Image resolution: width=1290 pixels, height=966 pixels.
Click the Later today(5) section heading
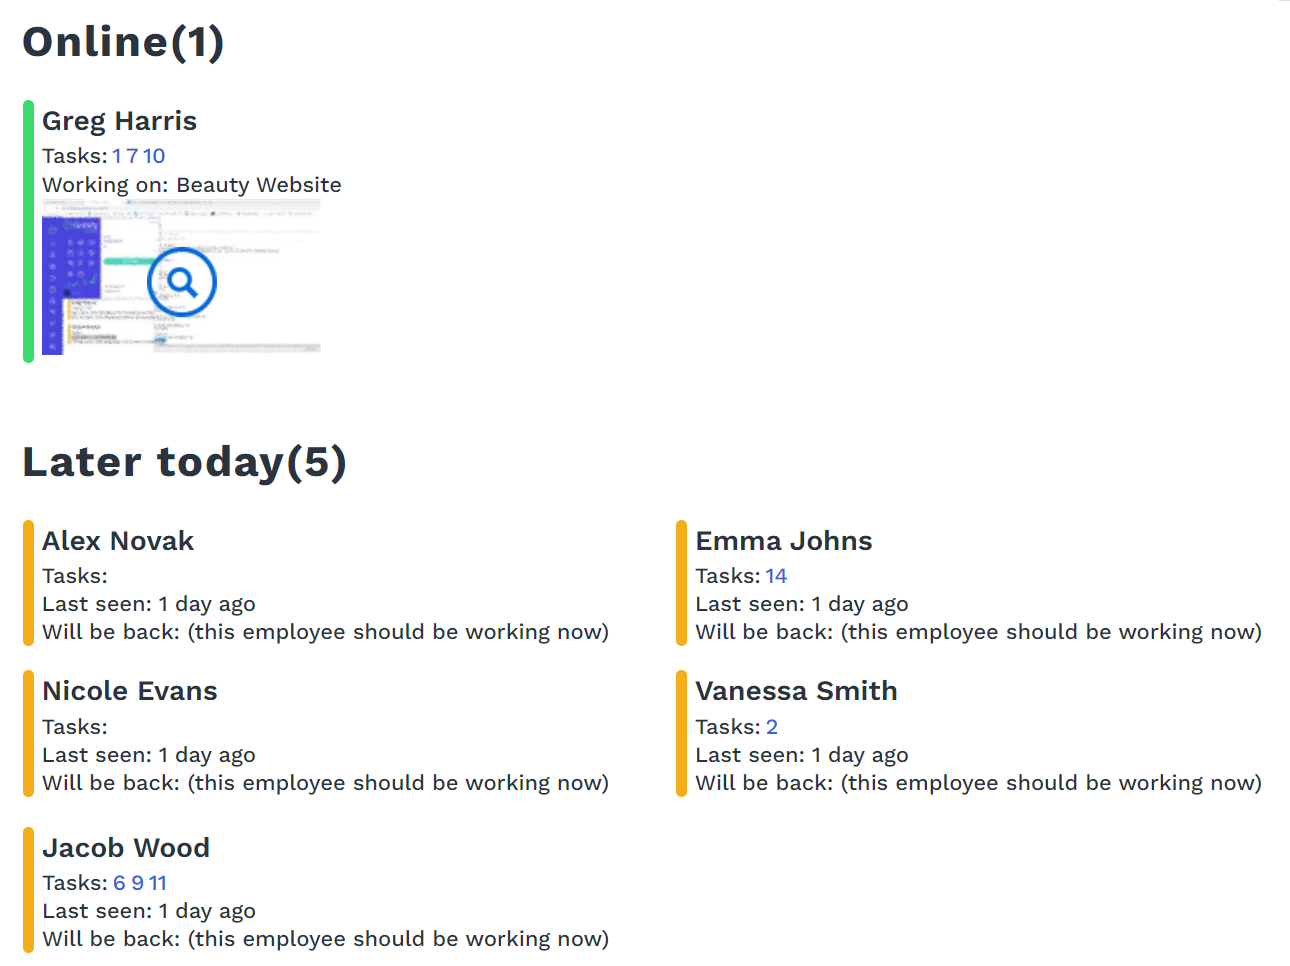click(x=184, y=462)
